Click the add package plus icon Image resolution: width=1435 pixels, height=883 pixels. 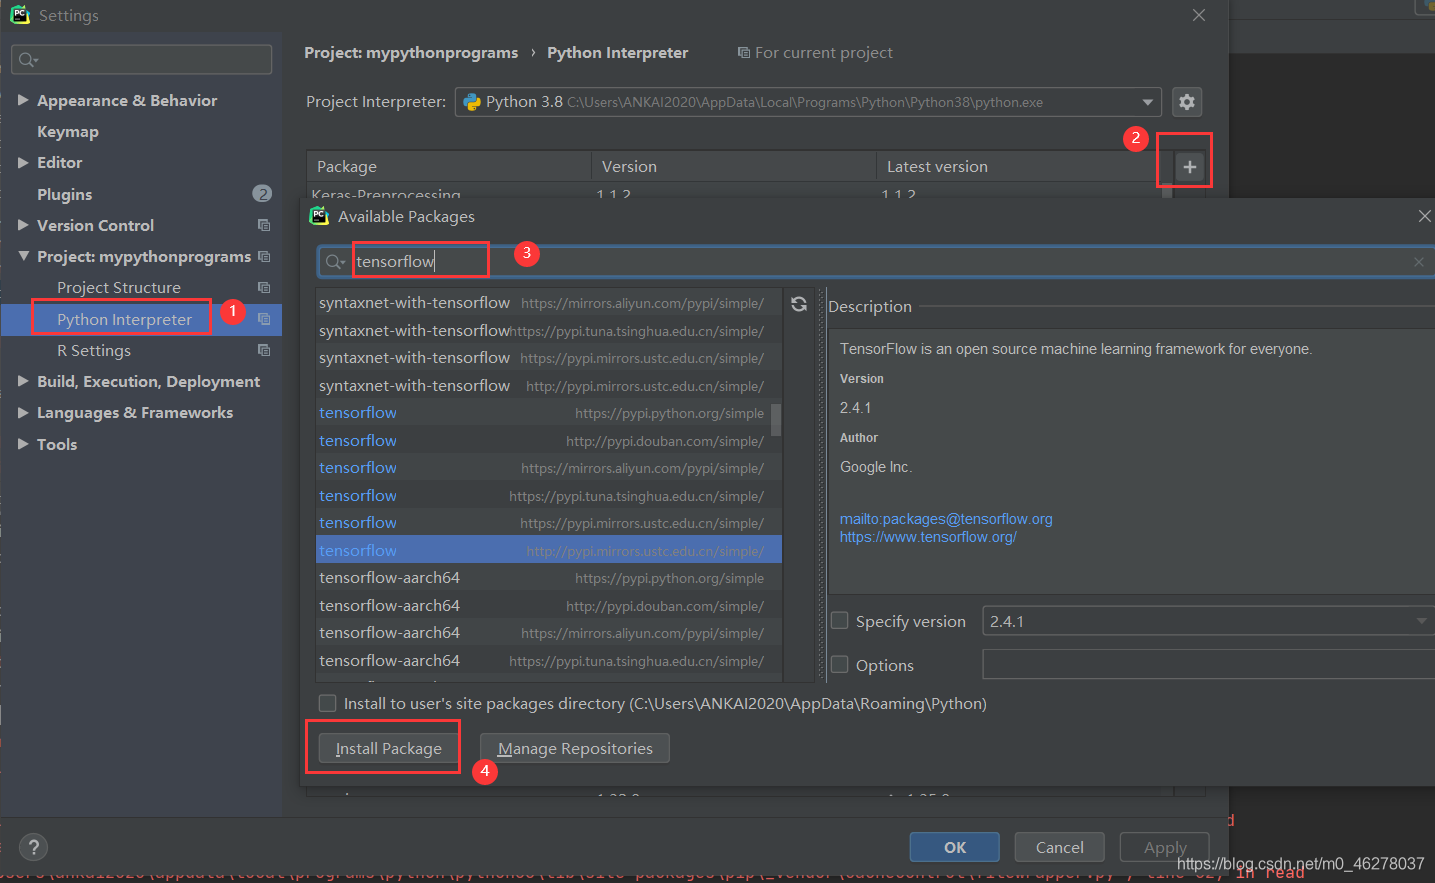1189,167
